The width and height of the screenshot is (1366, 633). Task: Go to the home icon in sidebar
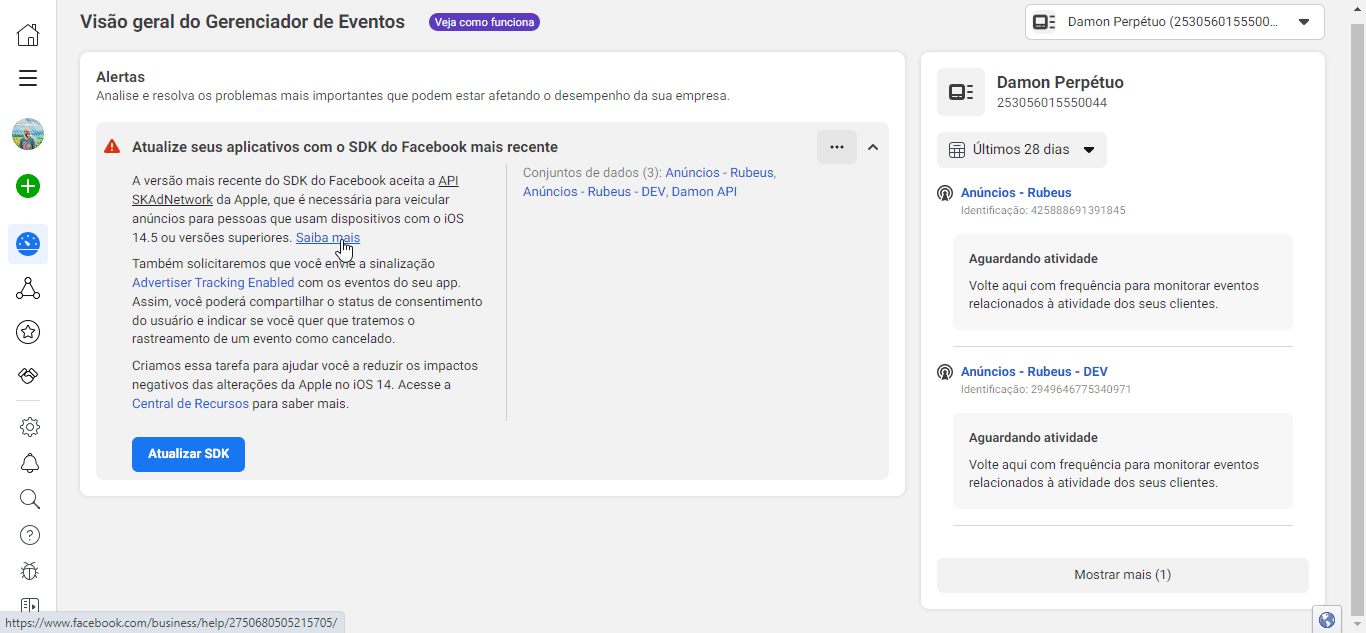pos(28,35)
